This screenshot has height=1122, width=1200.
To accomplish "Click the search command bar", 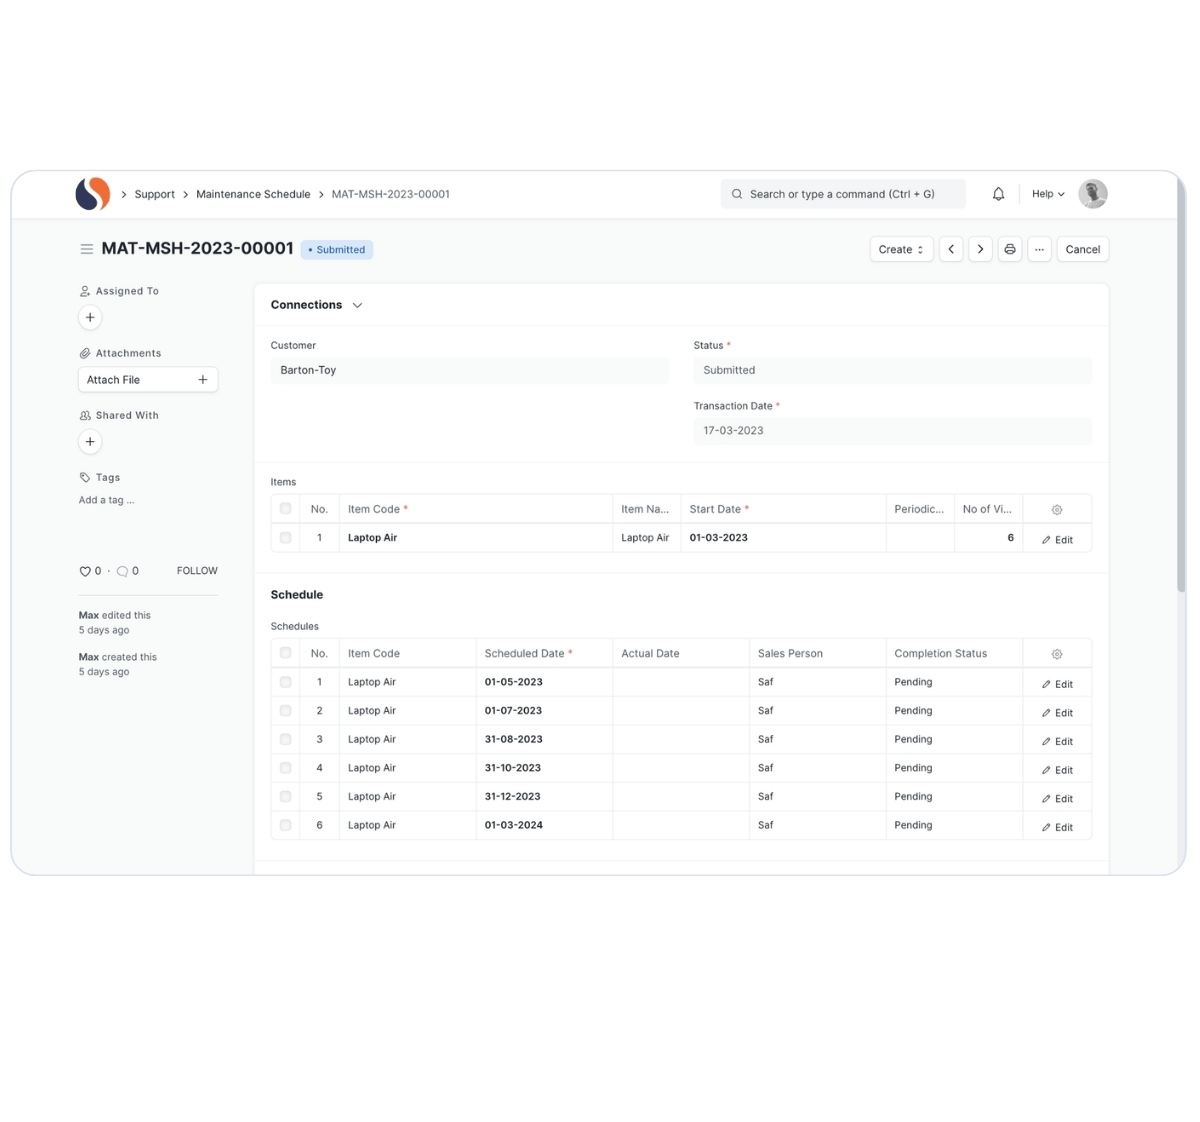I will click(x=842, y=194).
